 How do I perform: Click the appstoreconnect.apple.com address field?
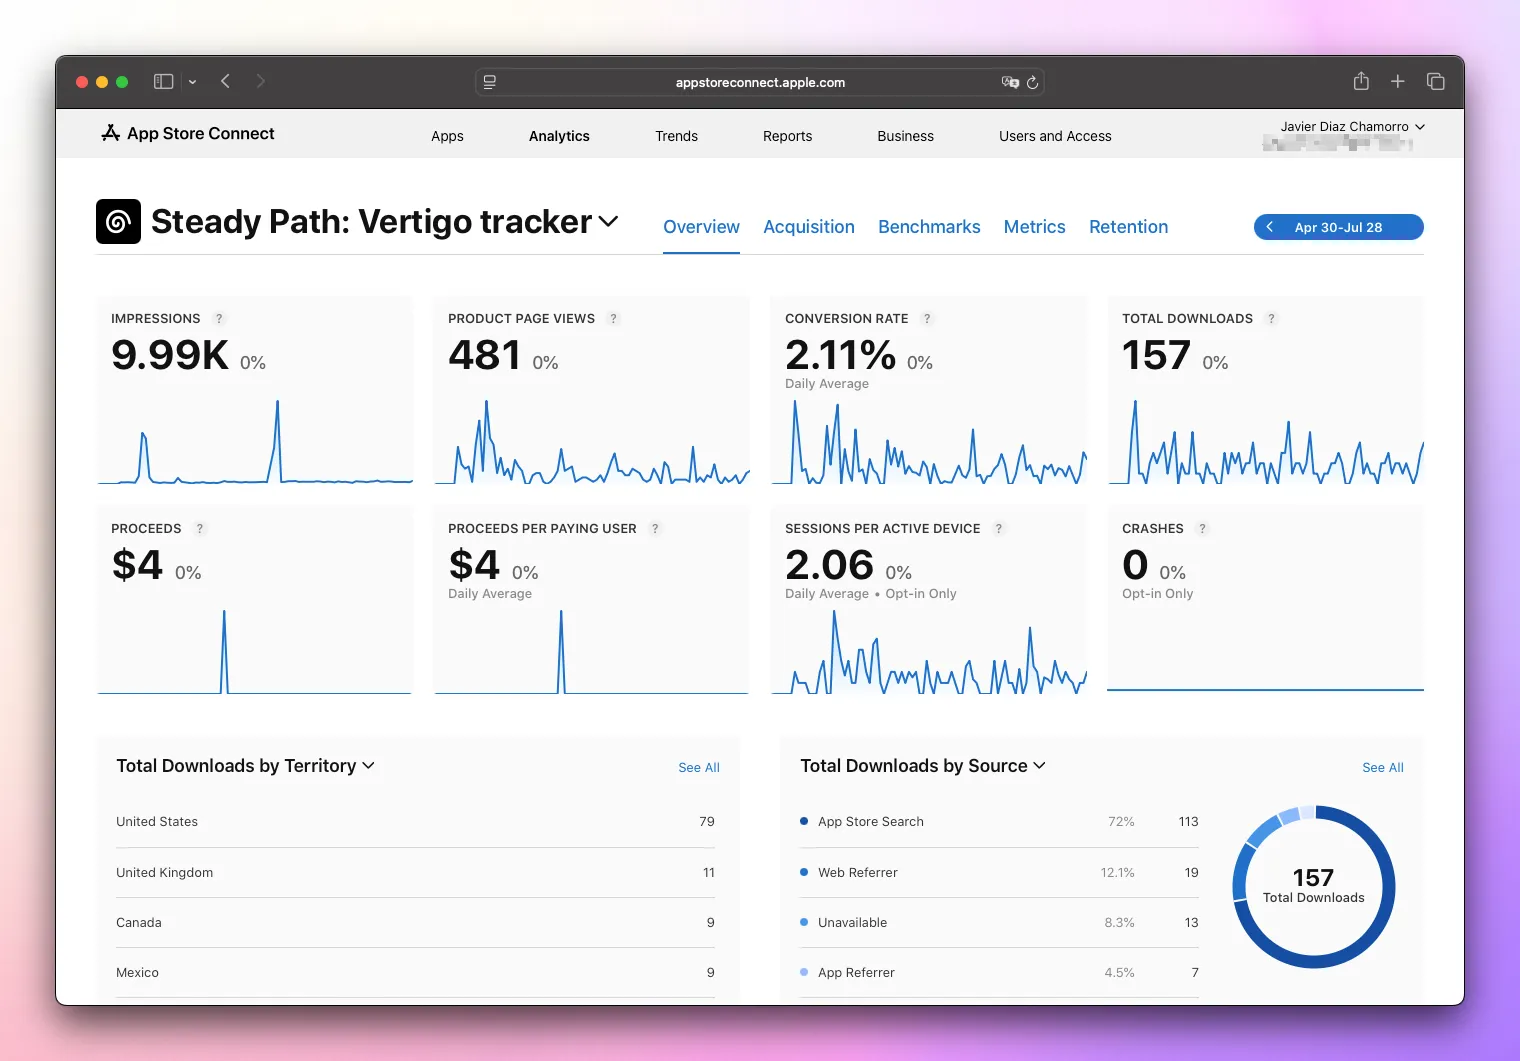pyautogui.click(x=760, y=83)
